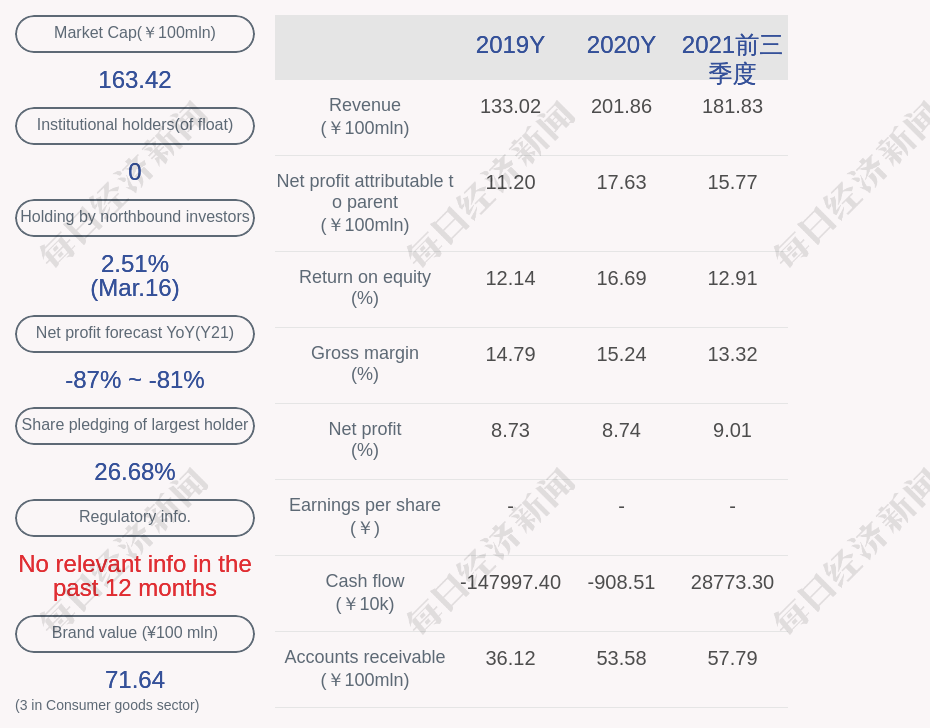Click the Institutional holders(of float) label

point(135,125)
